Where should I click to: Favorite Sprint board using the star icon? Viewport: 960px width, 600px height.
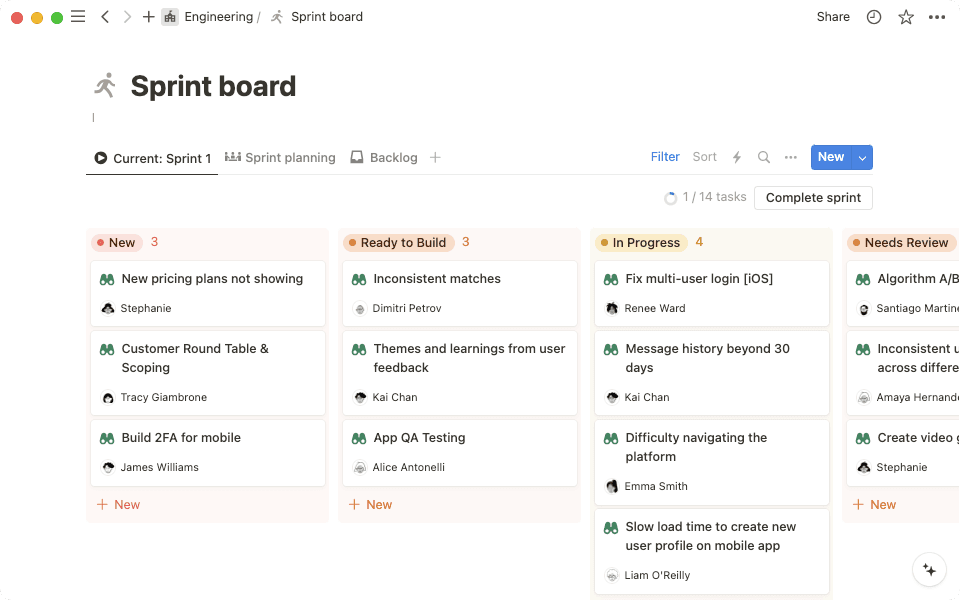(x=905, y=16)
